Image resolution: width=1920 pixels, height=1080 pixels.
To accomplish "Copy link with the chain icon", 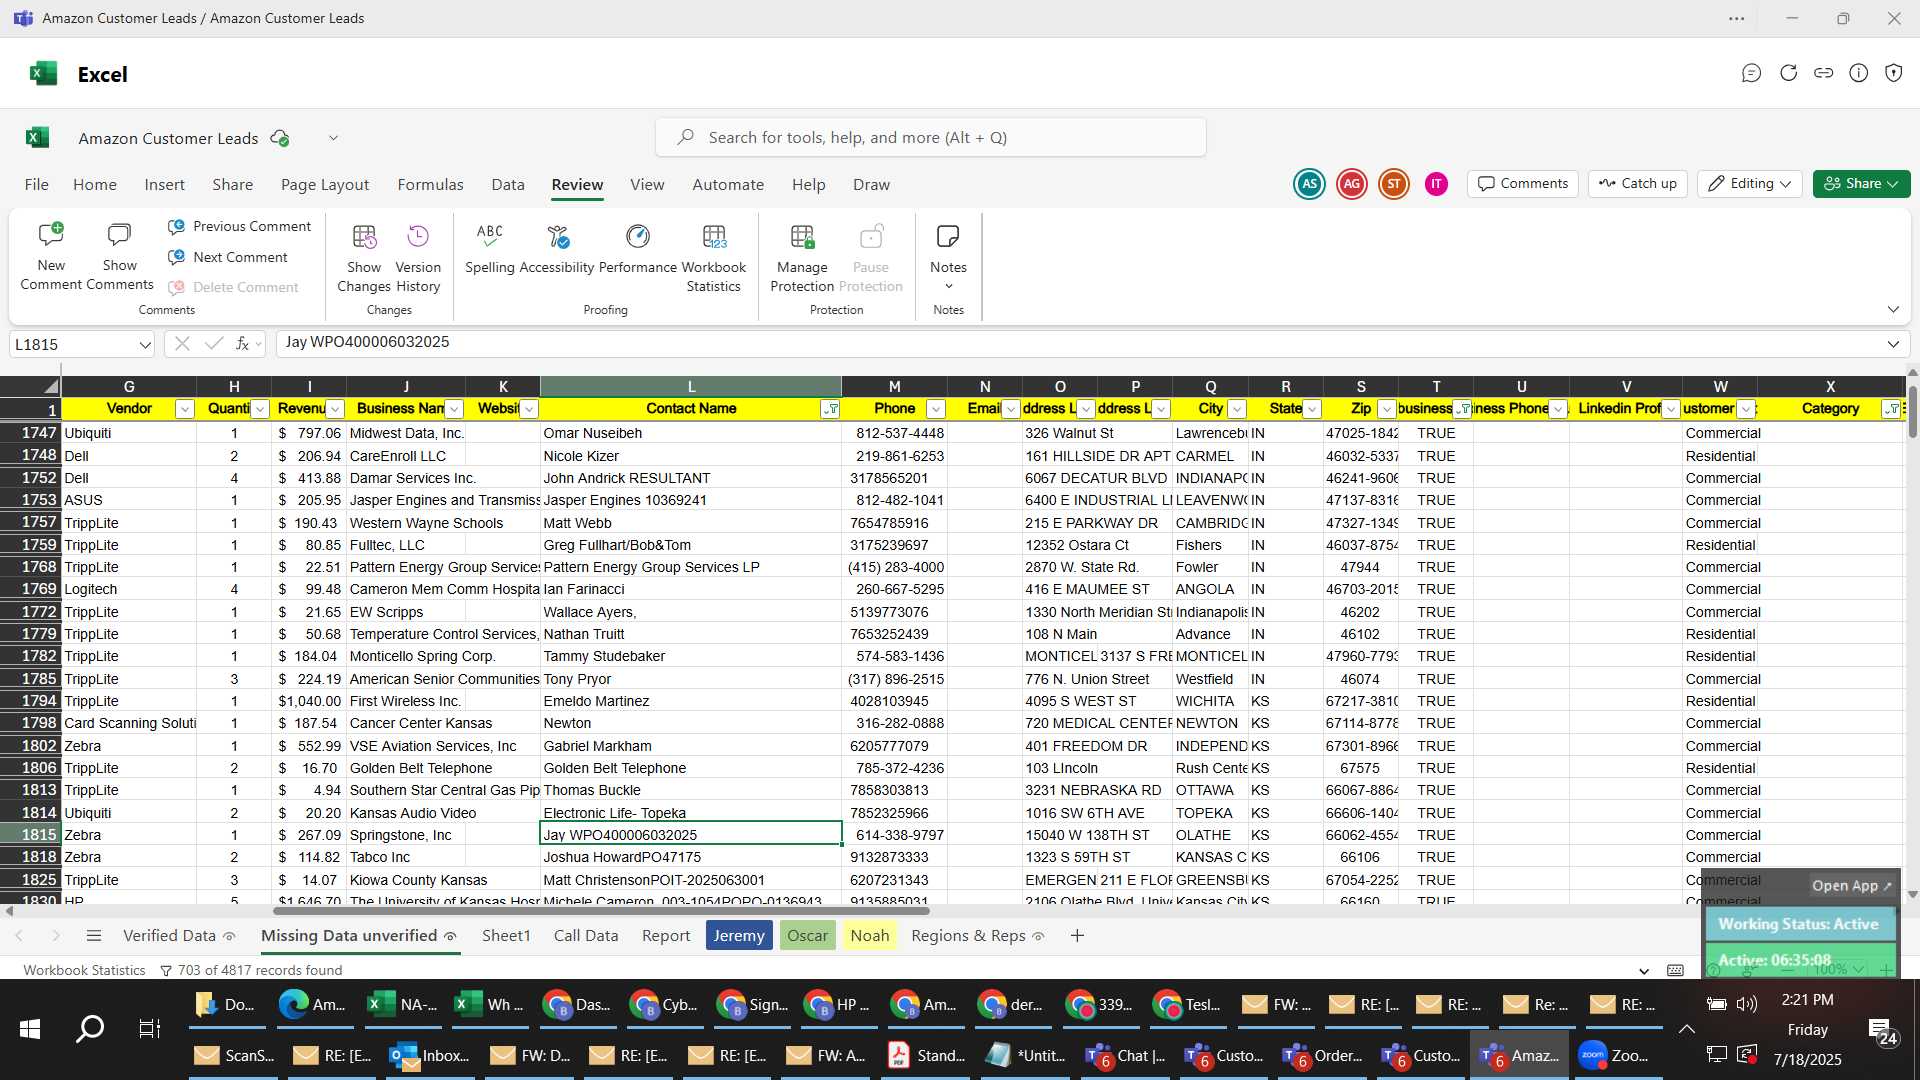I will (1824, 73).
